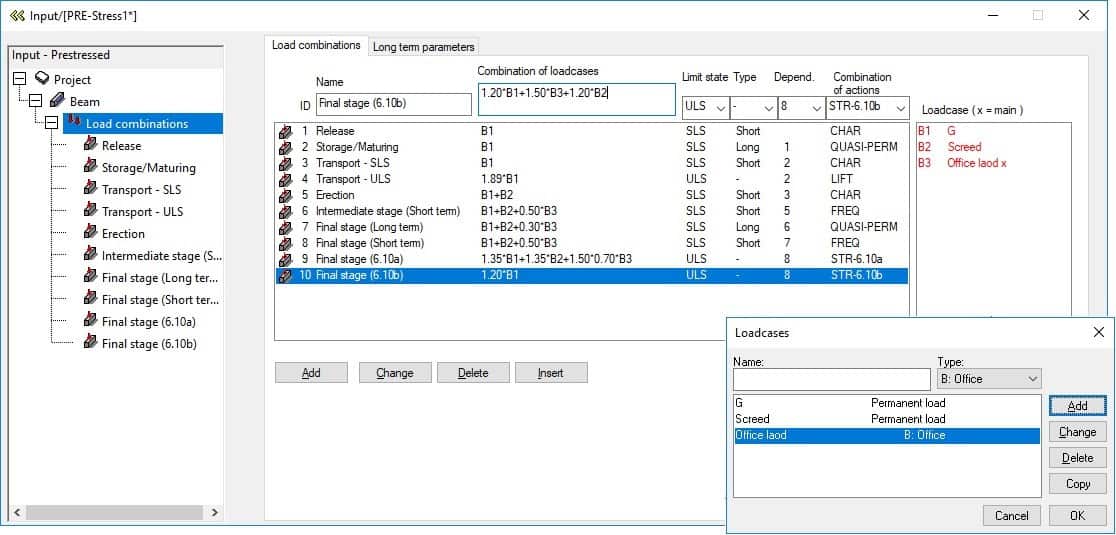Screen dimensions: 1116x535
Task: Click B3 Office laod x entry
Action: coord(962,163)
